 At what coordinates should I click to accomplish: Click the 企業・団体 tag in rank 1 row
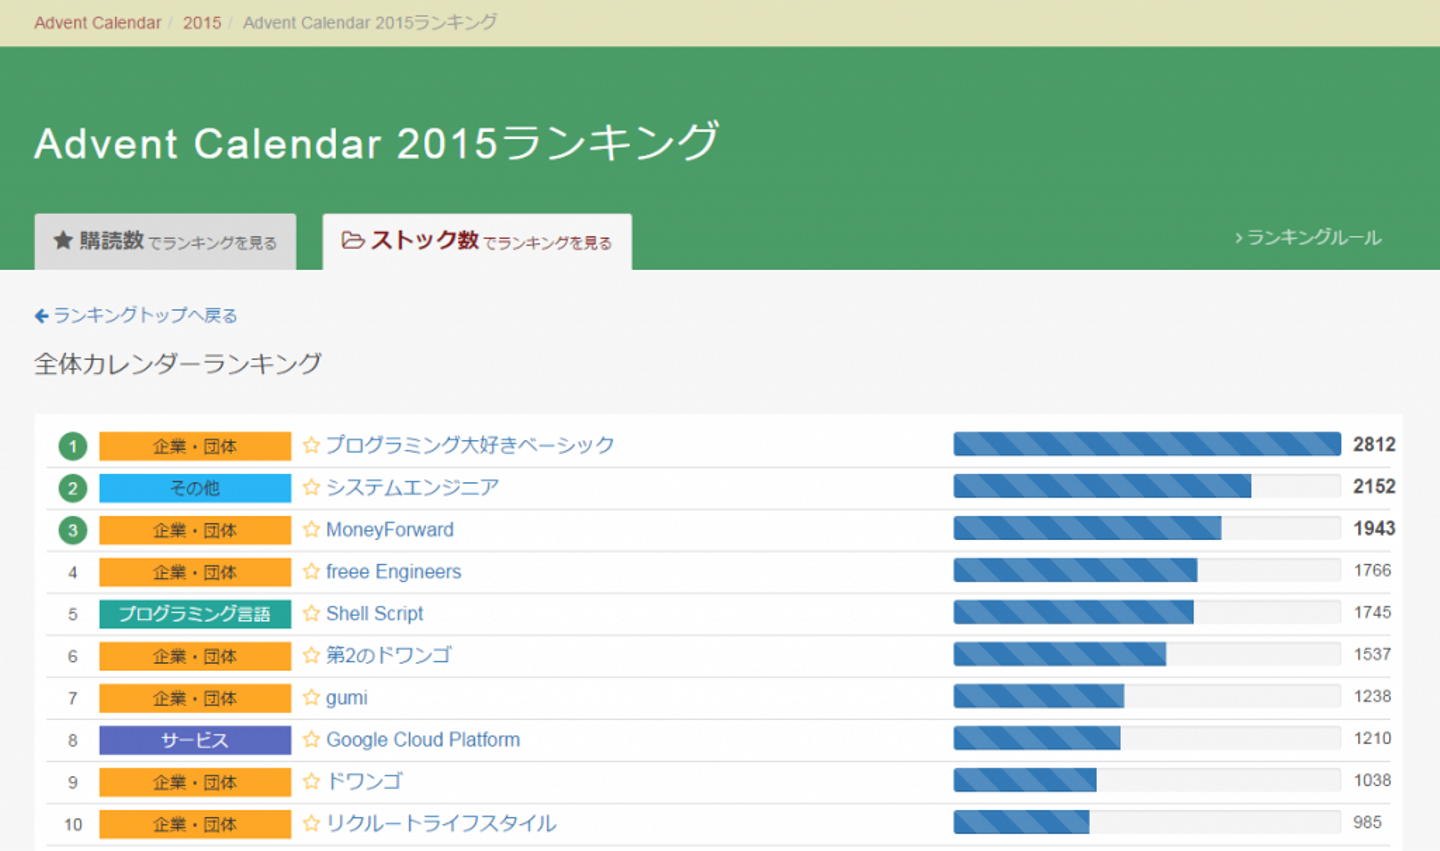coord(195,446)
